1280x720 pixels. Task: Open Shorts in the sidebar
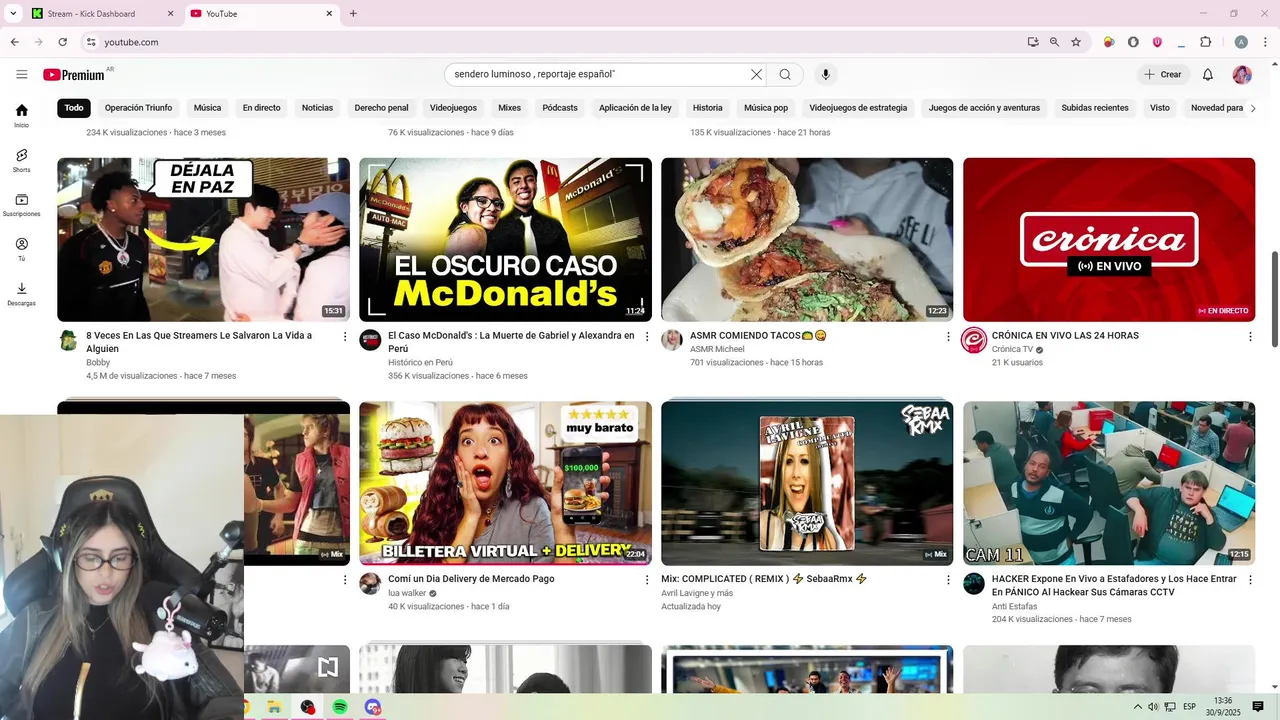tap(21, 161)
